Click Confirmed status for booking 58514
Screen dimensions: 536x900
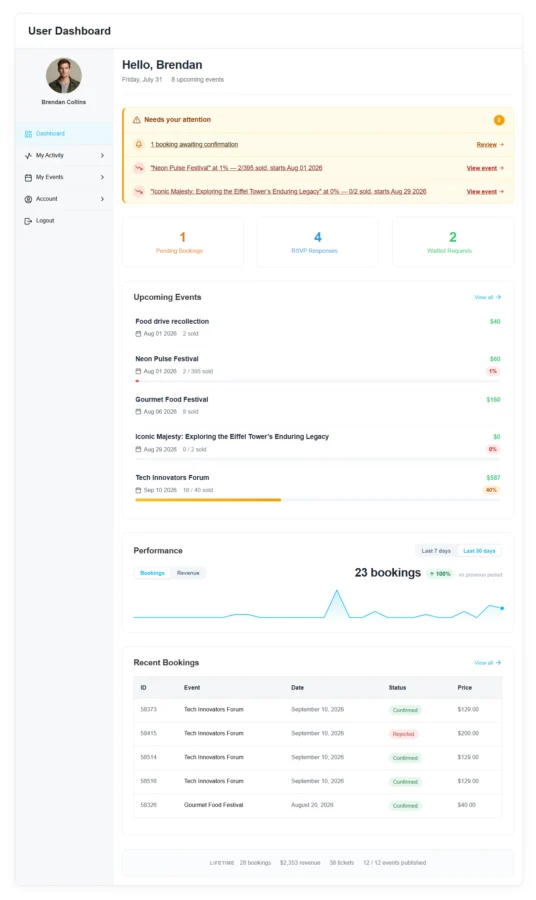coord(405,758)
